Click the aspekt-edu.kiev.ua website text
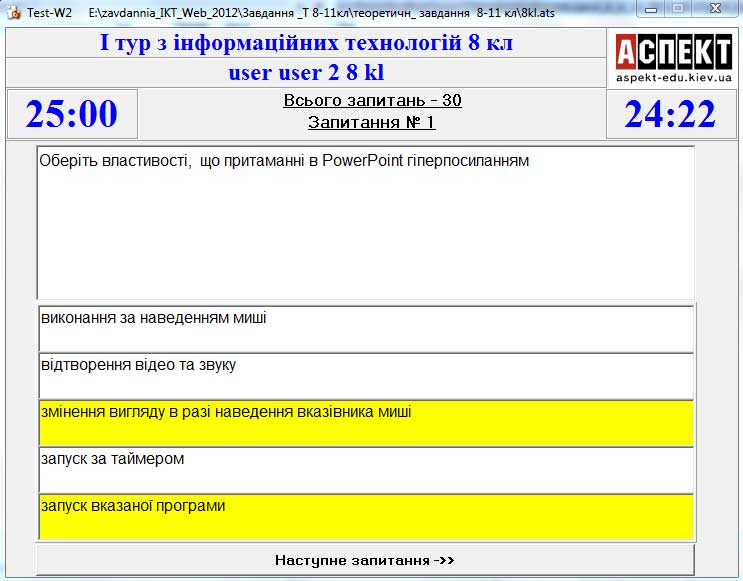Image resolution: width=743 pixels, height=581 pixels. (673, 77)
